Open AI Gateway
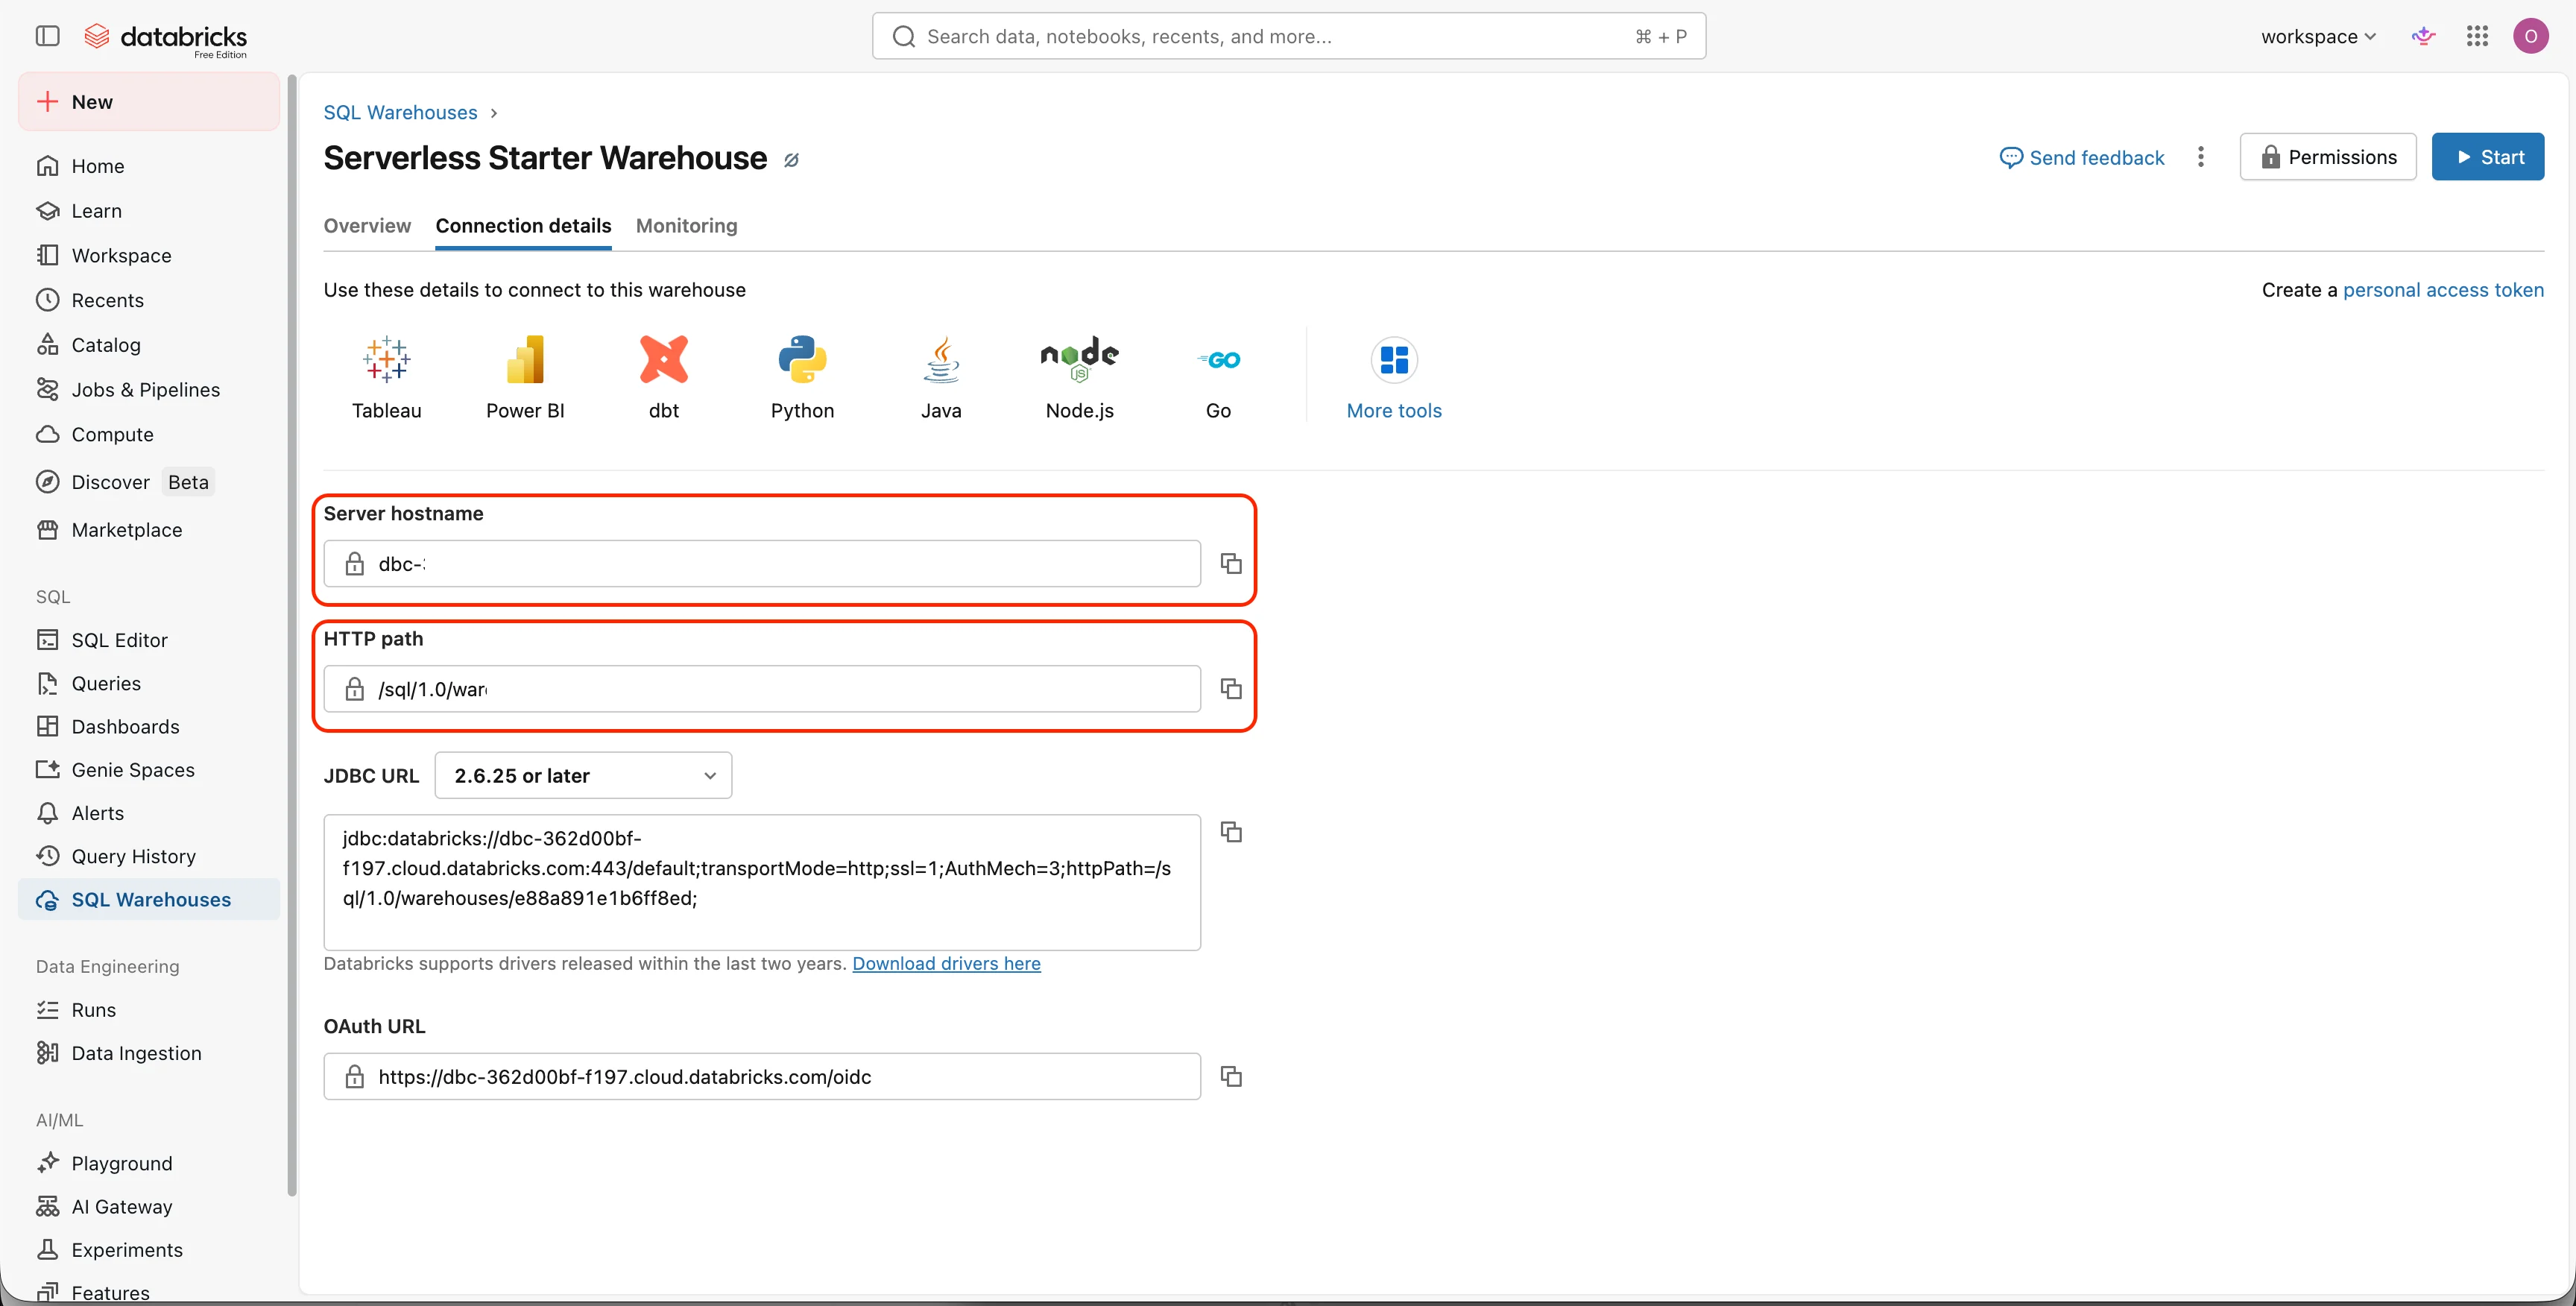This screenshot has height=1306, width=2576. point(148,1207)
